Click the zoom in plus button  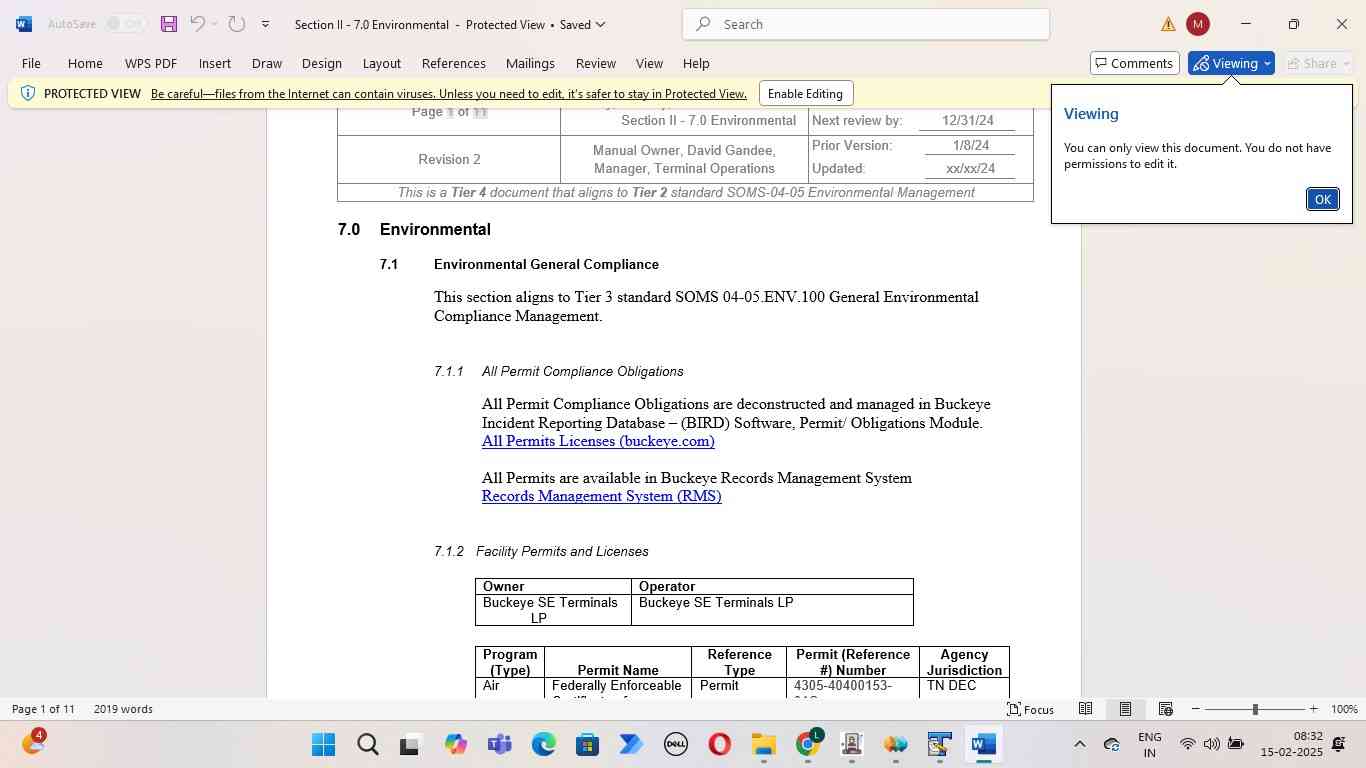pos(1313,709)
